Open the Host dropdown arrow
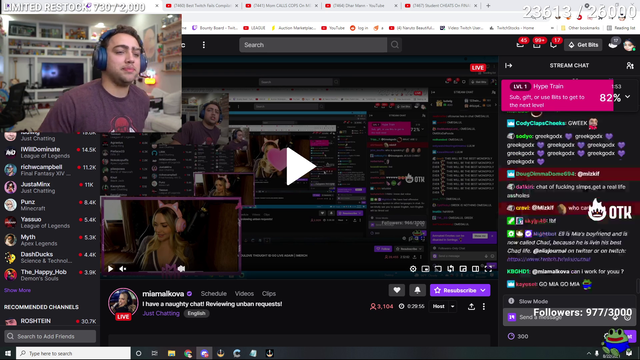Viewport: 640px width, 360px height. pyautogui.click(x=453, y=306)
